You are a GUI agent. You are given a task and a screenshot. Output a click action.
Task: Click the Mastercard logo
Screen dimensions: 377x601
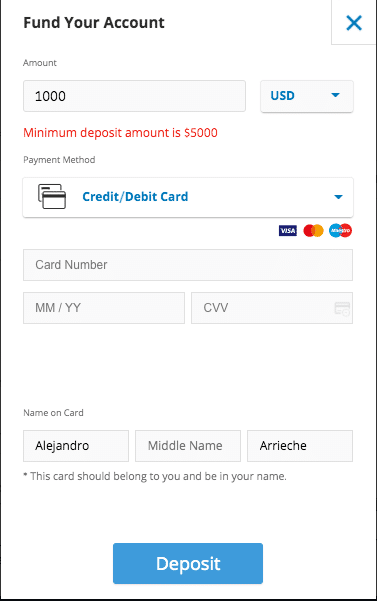coord(313,230)
